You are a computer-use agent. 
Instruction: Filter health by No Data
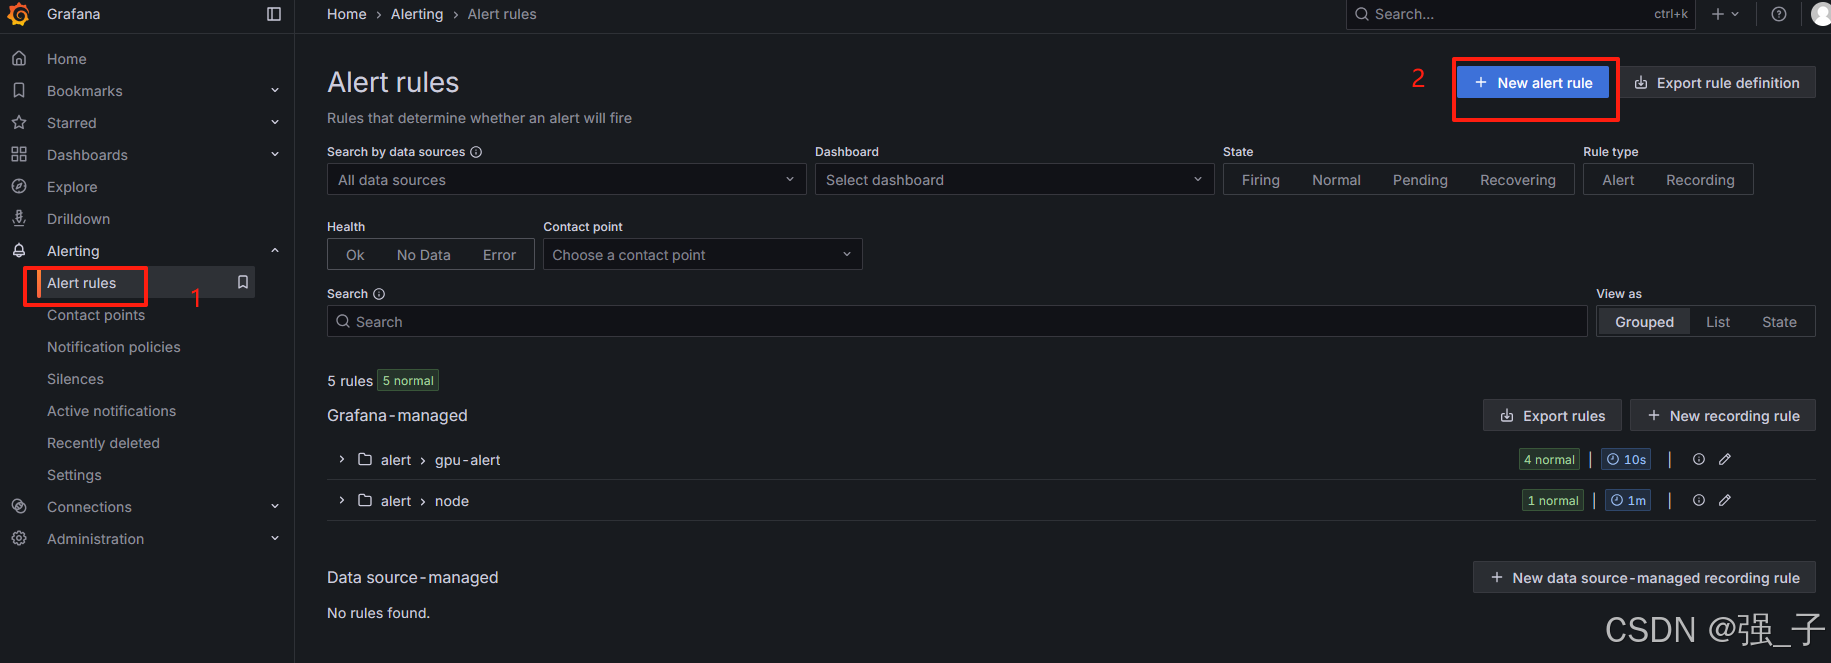[424, 255]
